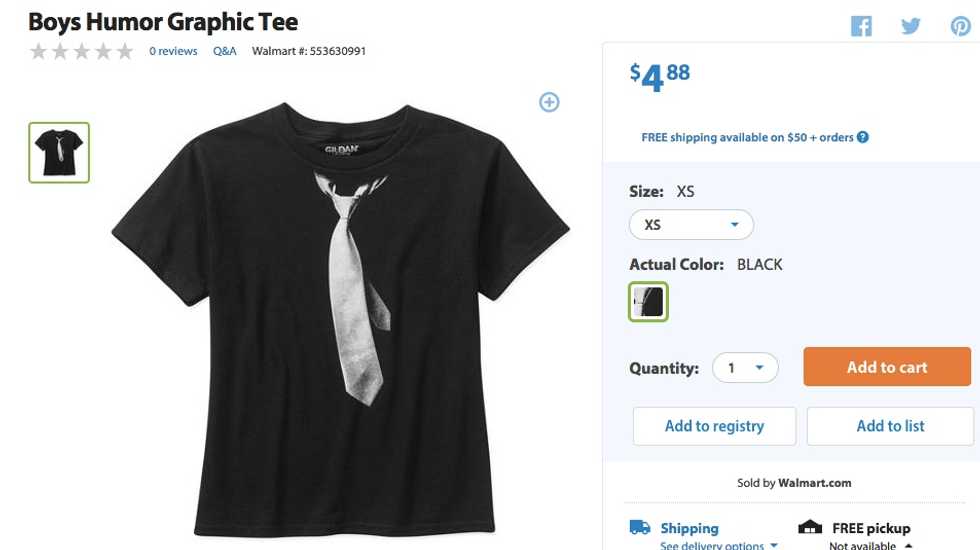This screenshot has height=550, width=980.
Task: Share product on Twitter
Action: pyautogui.click(x=910, y=27)
